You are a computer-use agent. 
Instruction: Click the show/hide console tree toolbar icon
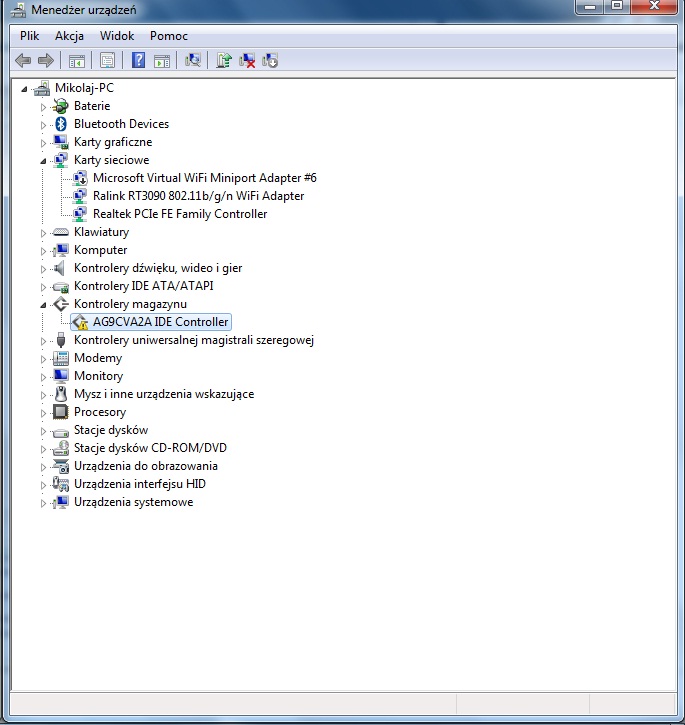(77, 61)
